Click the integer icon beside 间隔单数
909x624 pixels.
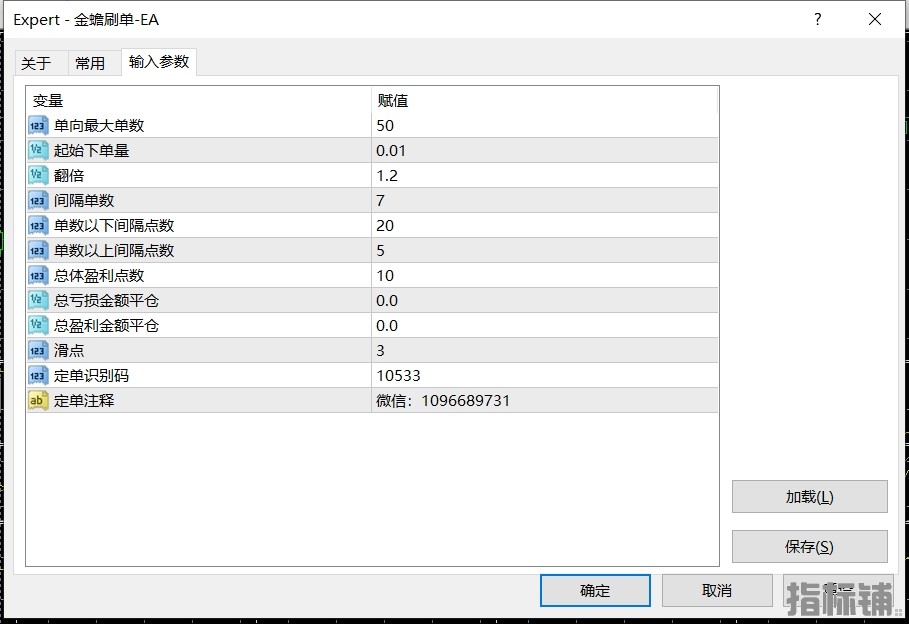(x=38, y=200)
